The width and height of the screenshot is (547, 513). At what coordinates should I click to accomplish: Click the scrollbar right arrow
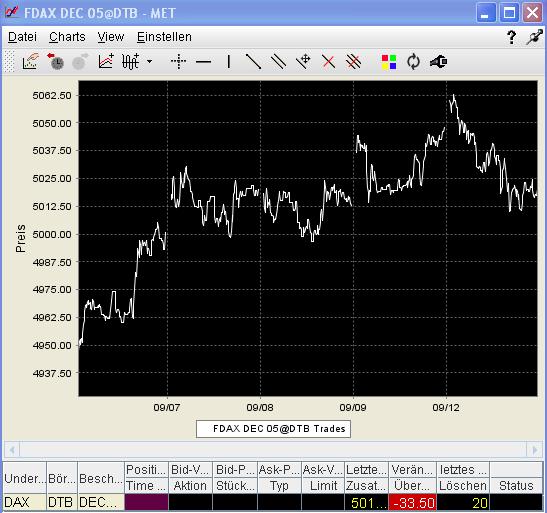(534, 450)
